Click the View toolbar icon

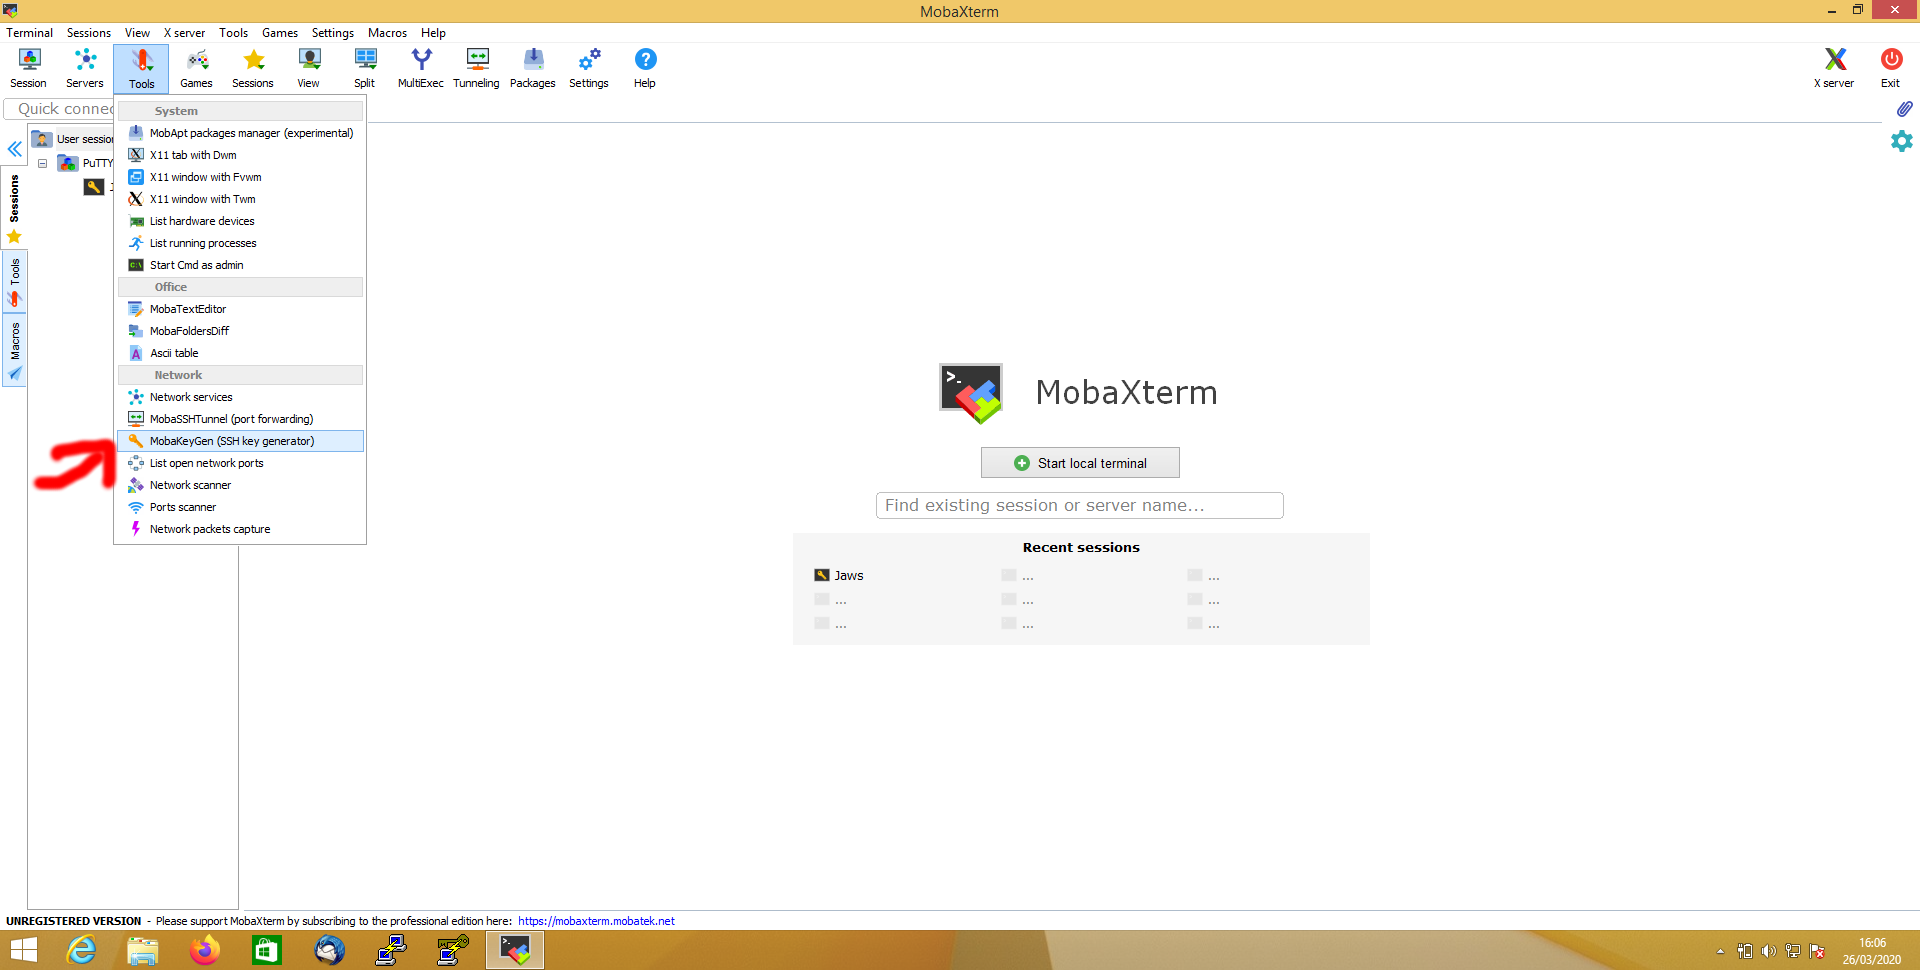[x=309, y=68]
